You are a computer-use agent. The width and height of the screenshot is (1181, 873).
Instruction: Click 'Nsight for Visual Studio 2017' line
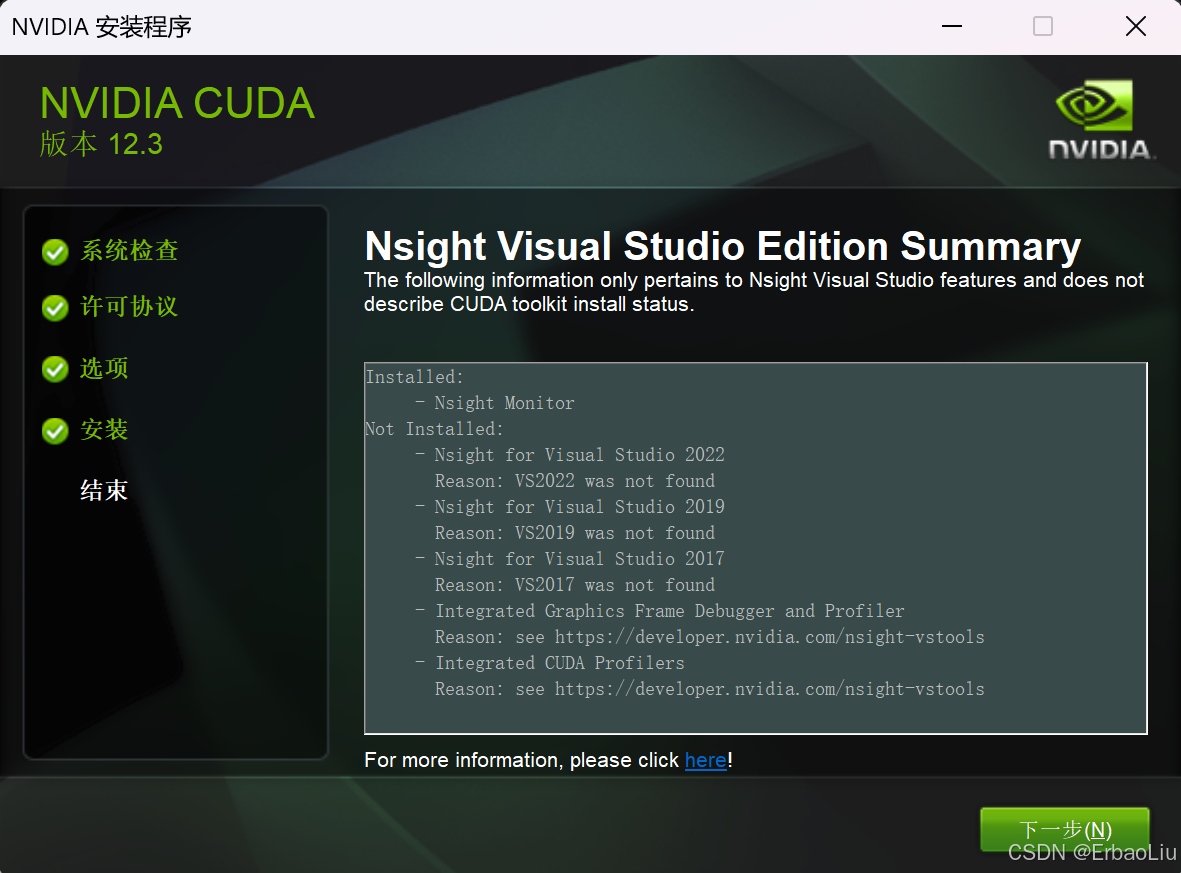pos(579,559)
